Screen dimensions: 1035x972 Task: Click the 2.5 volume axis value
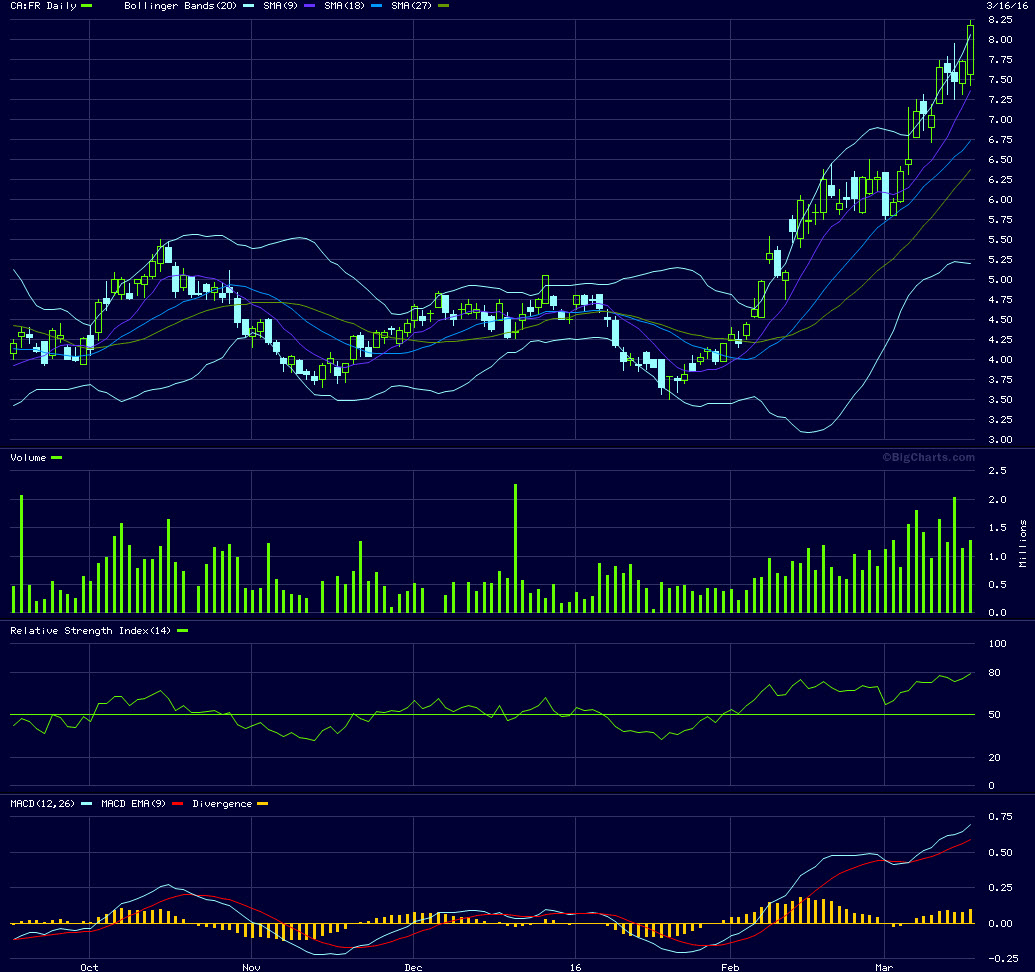[x=997, y=470]
